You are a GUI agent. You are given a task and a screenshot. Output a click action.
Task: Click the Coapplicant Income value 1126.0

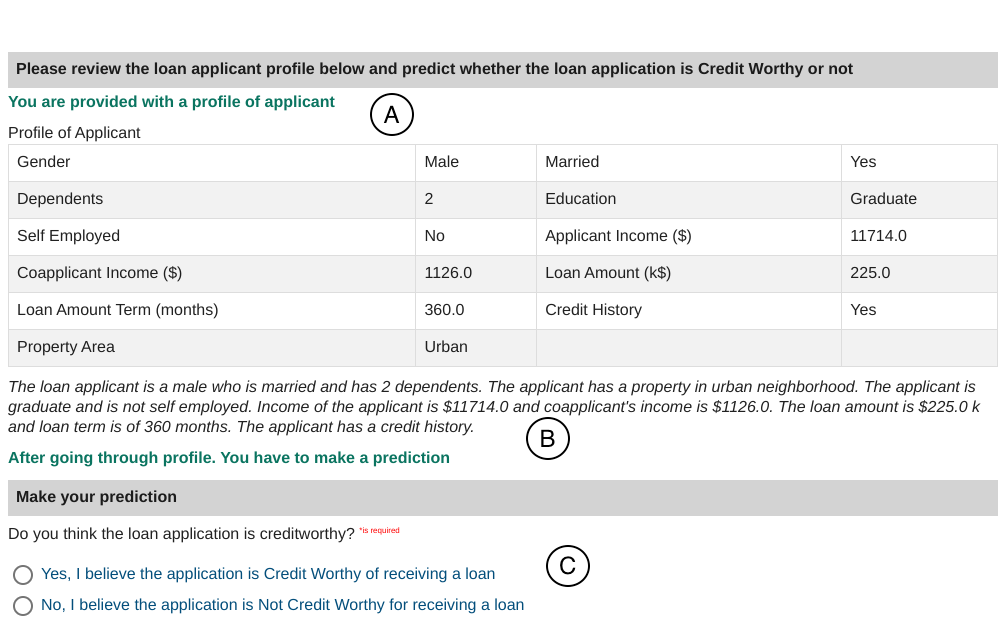[x=448, y=273]
